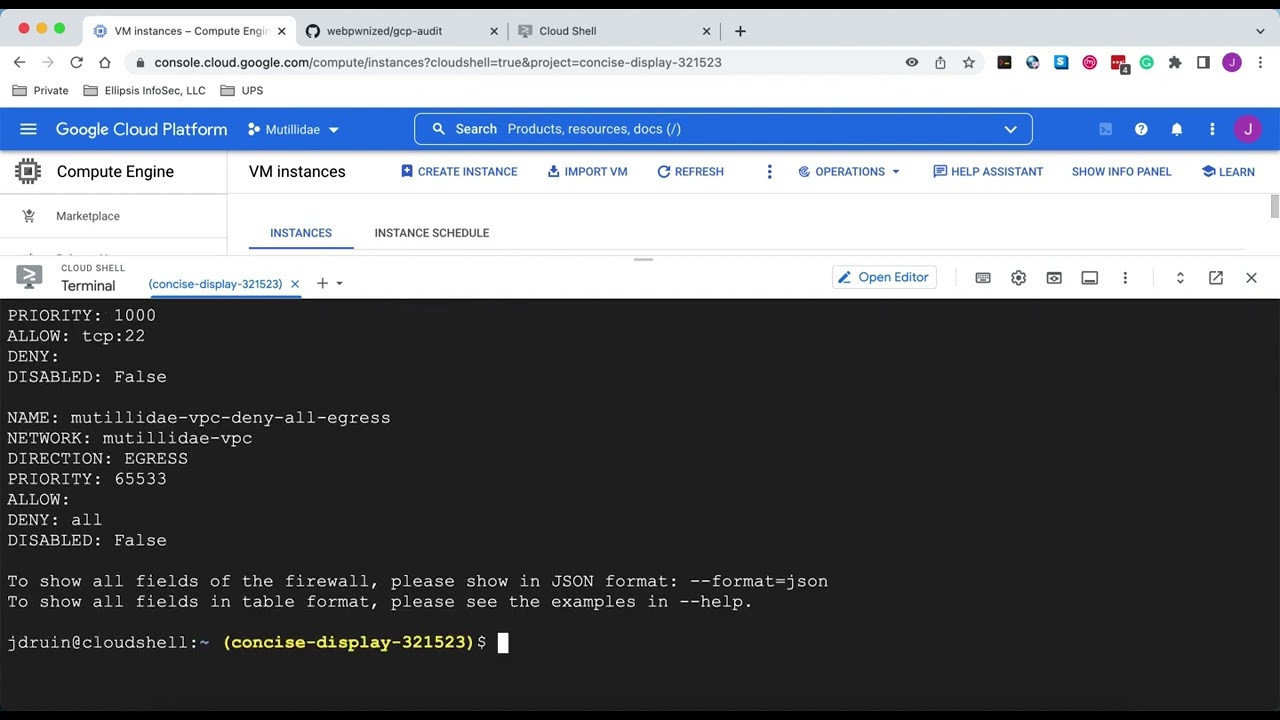The height and width of the screenshot is (720, 1280).
Task: Switch to the webpwnized/gcp-audit browser tab
Action: click(400, 31)
